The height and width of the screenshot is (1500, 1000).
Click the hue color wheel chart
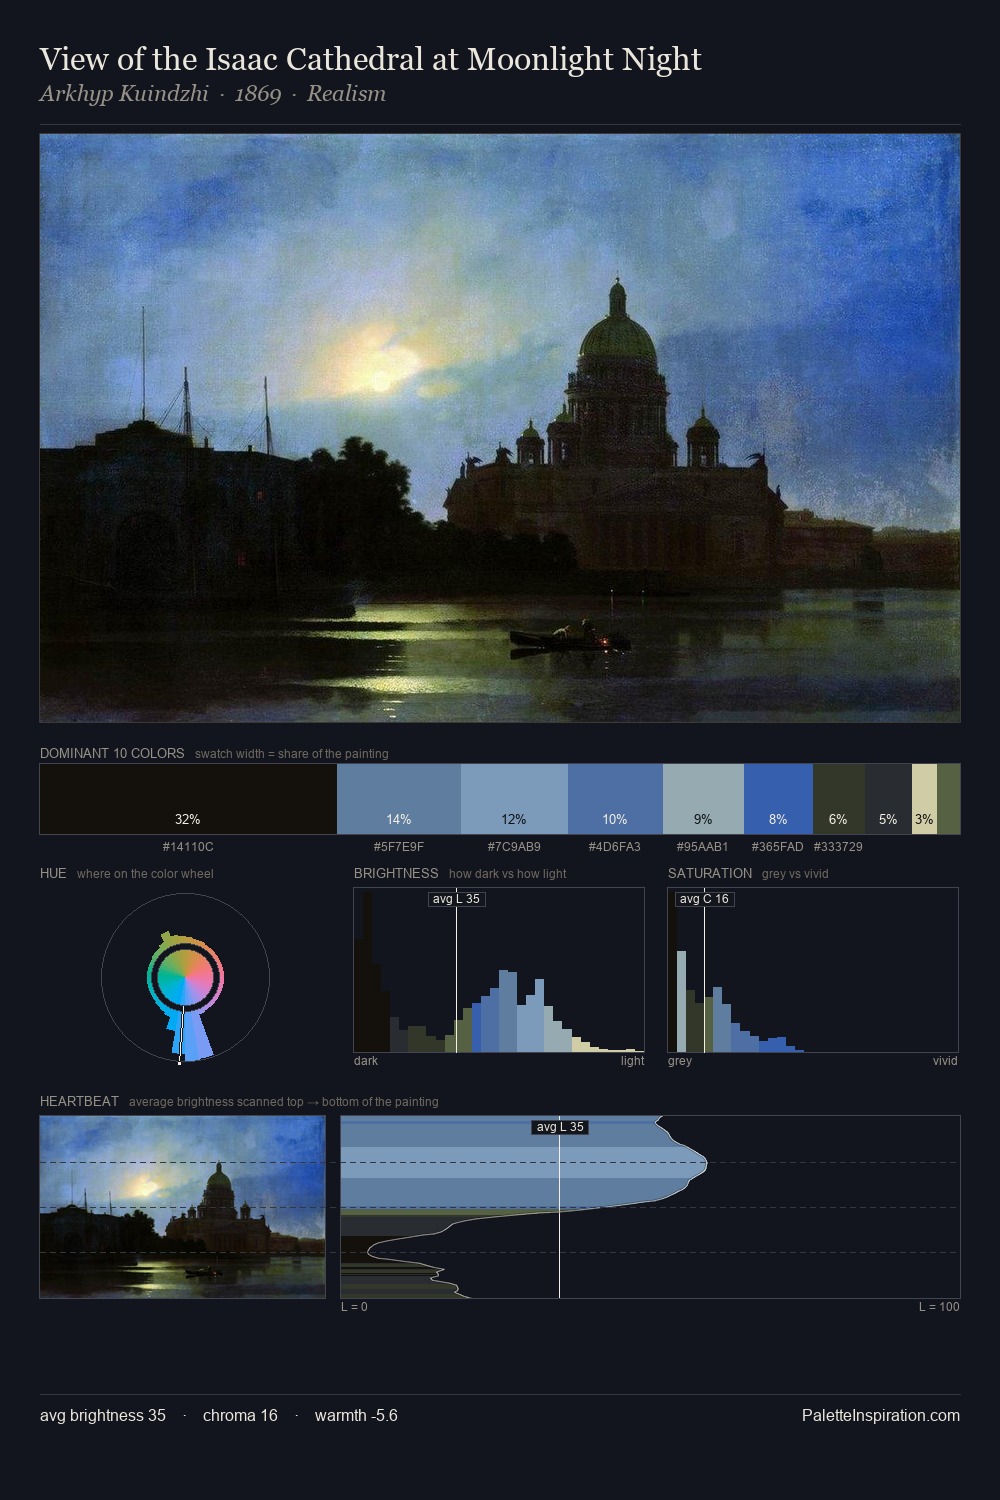(x=185, y=978)
